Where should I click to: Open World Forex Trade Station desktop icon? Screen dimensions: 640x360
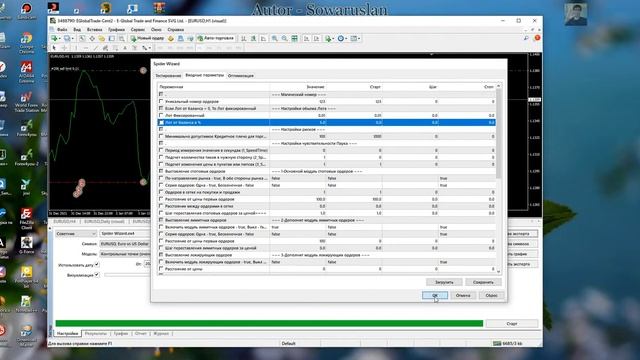(x=26, y=102)
